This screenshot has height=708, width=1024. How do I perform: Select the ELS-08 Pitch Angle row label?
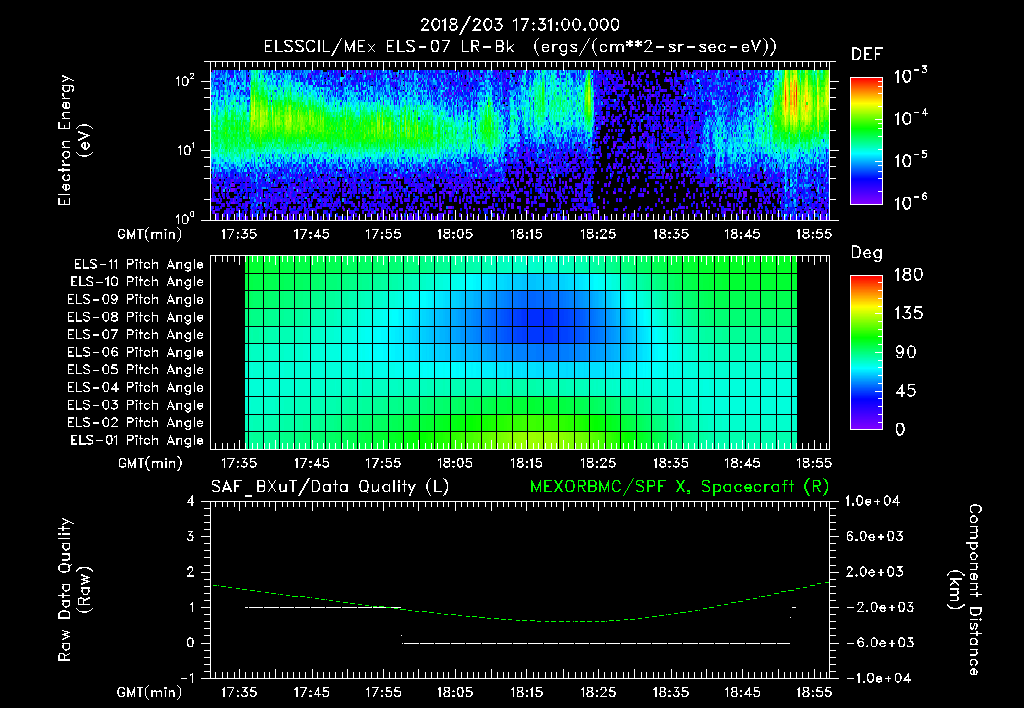[136, 317]
